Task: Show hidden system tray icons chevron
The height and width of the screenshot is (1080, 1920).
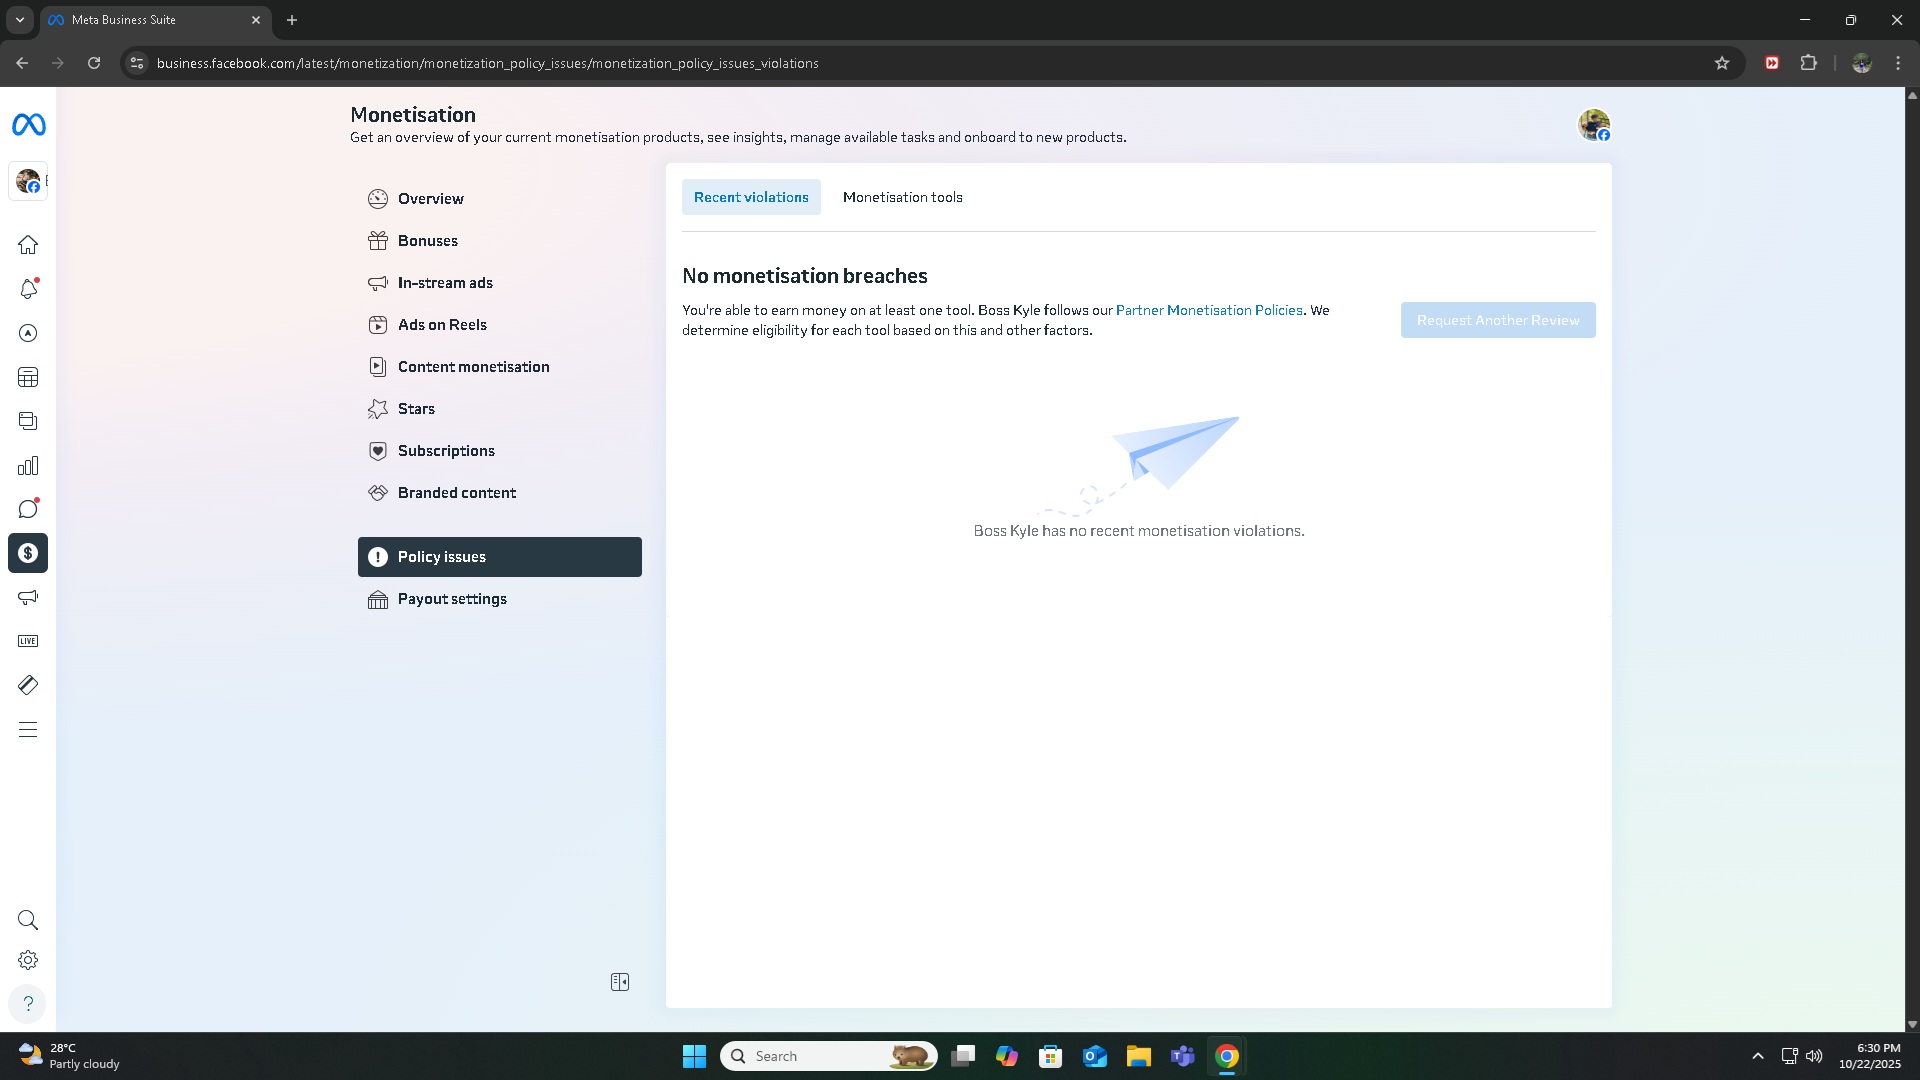Action: (1757, 1056)
